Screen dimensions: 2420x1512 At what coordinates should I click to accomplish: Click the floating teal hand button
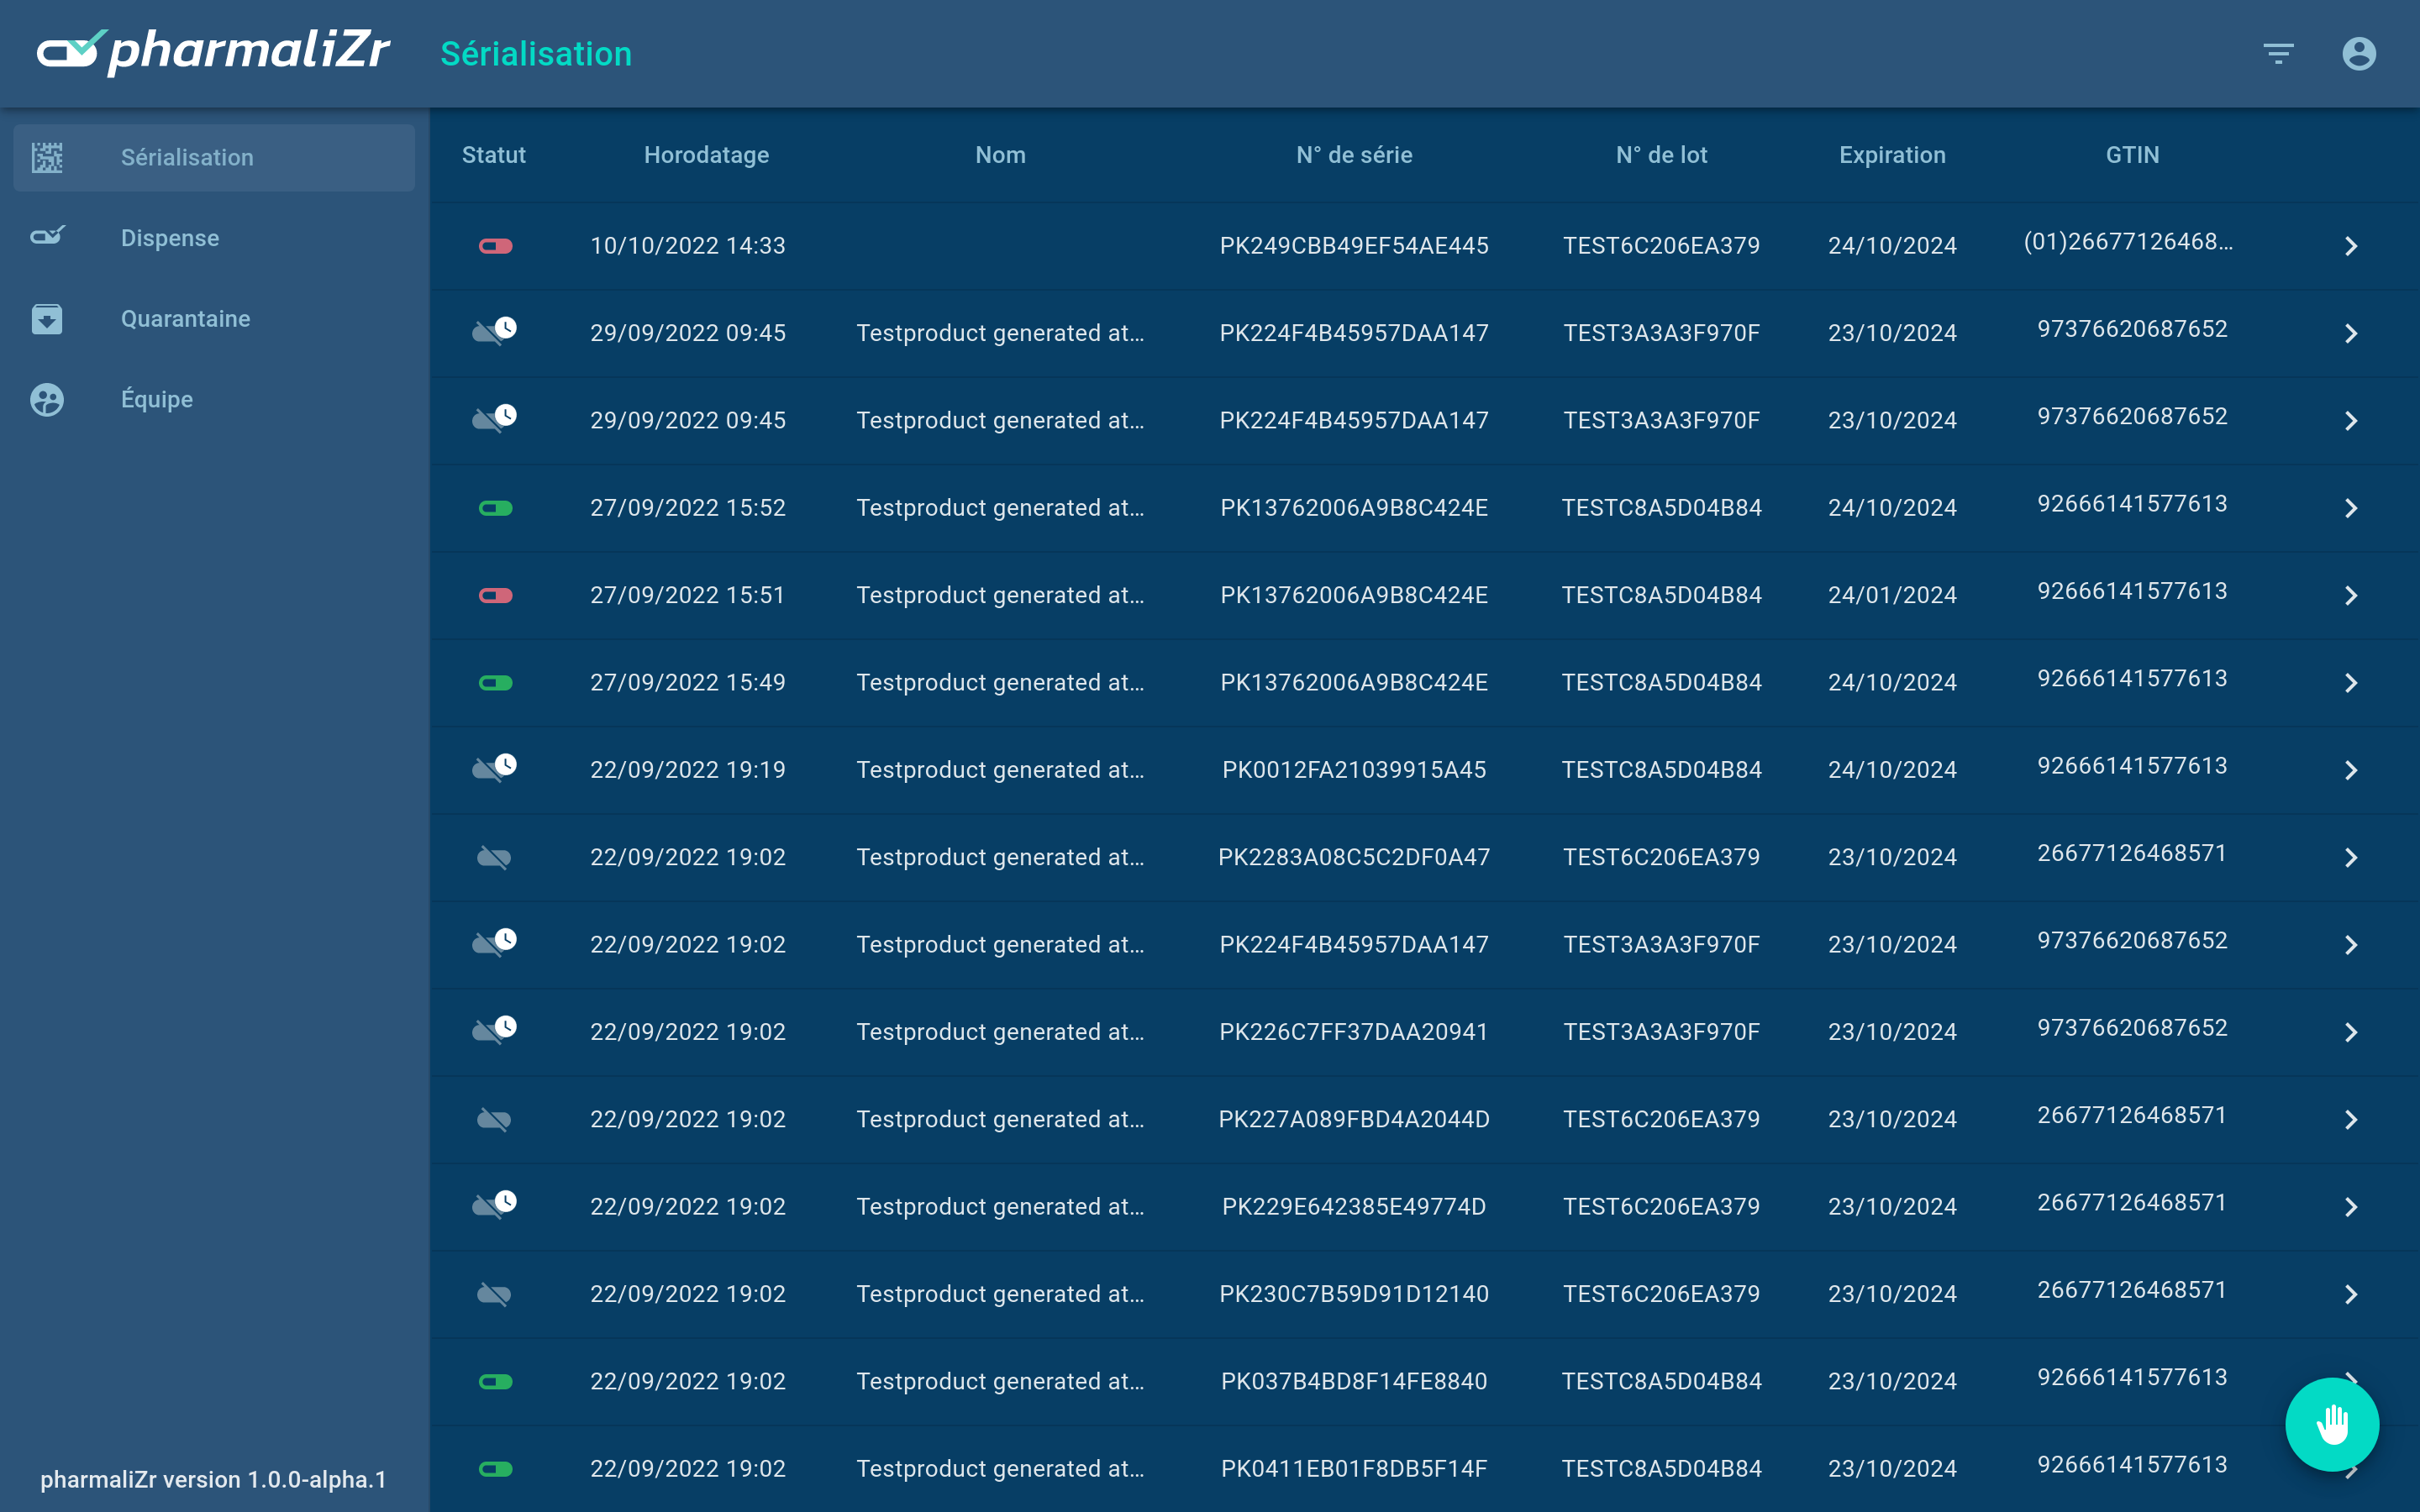click(x=2332, y=1424)
